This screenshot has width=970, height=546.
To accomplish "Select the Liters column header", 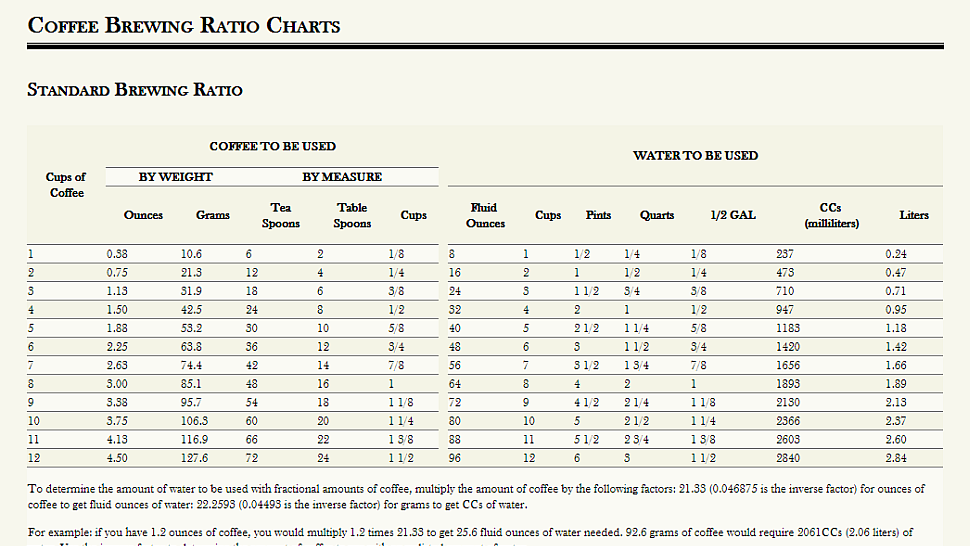I will tap(913, 215).
